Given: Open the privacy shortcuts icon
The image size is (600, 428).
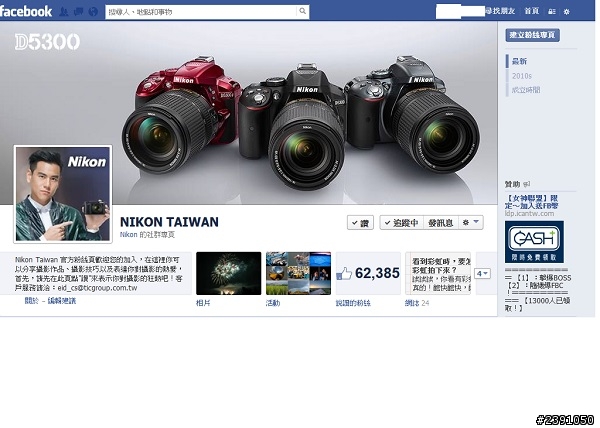Looking at the screenshot, I should 552,12.
